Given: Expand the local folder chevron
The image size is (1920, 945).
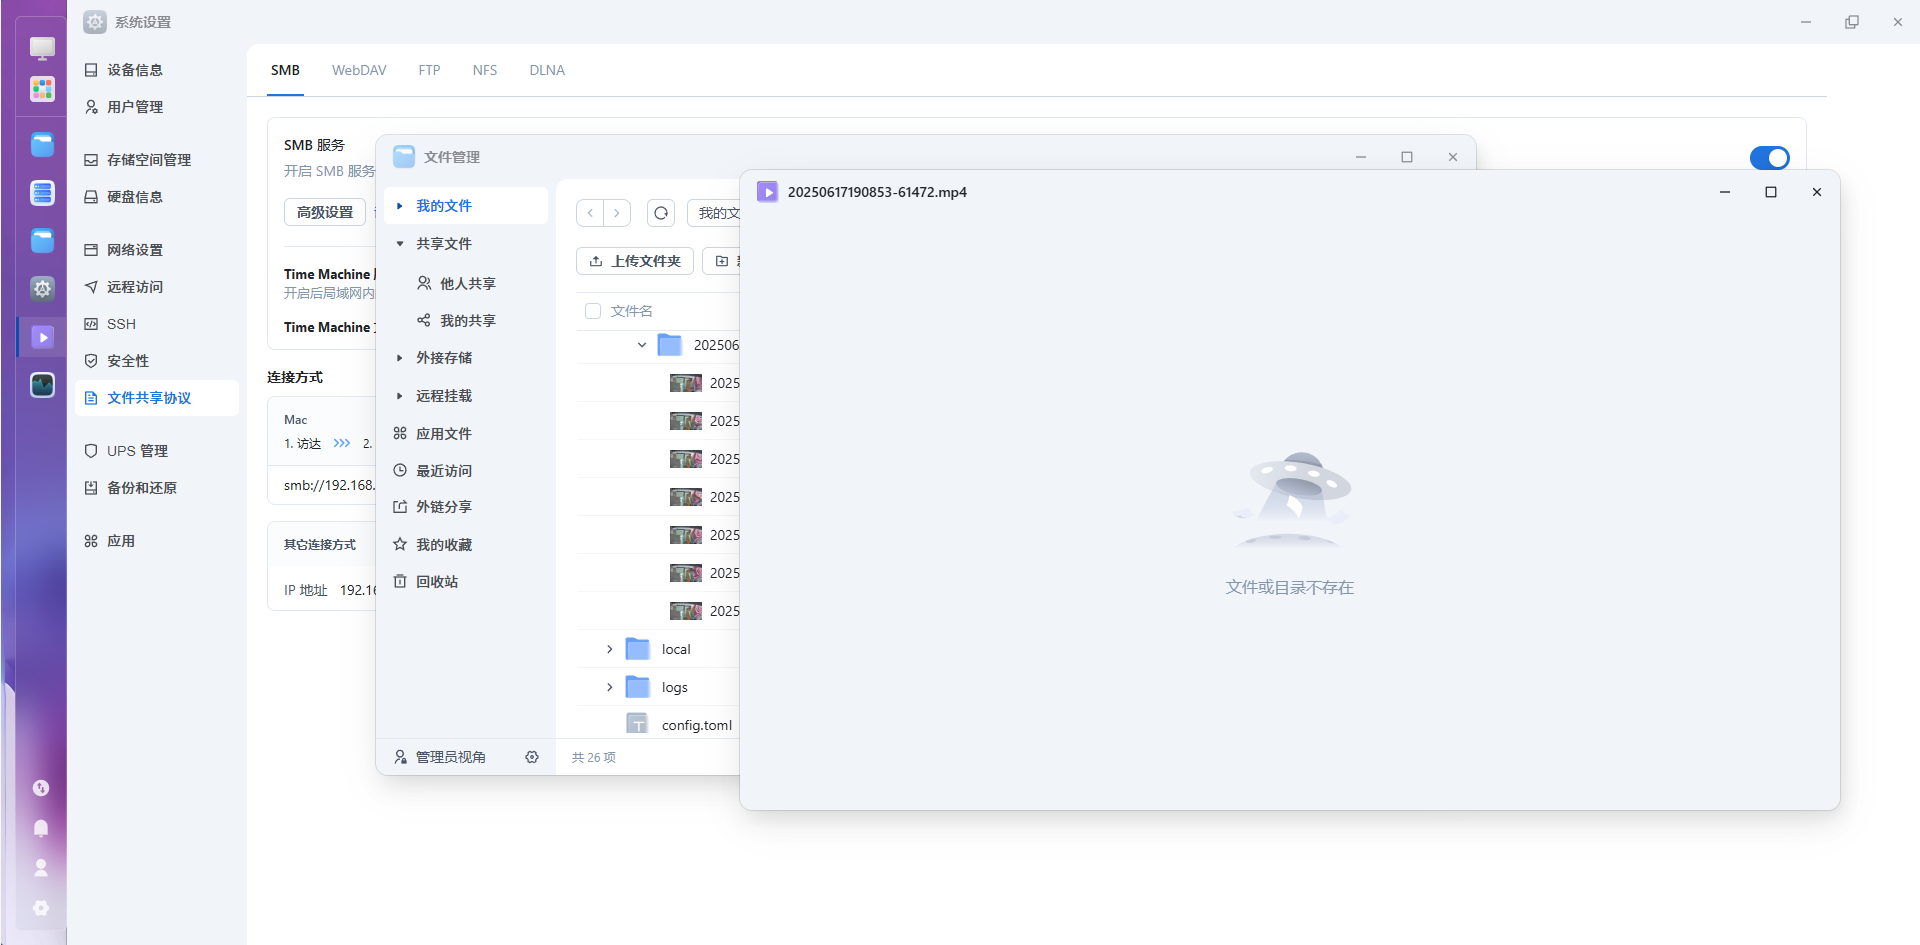Looking at the screenshot, I should coord(610,649).
